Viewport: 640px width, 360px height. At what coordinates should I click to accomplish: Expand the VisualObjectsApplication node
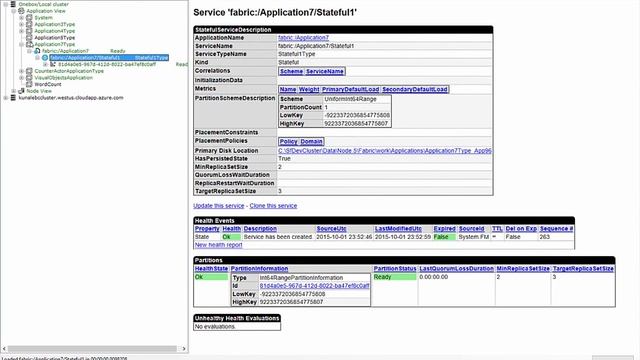pyautogui.click(x=22, y=78)
